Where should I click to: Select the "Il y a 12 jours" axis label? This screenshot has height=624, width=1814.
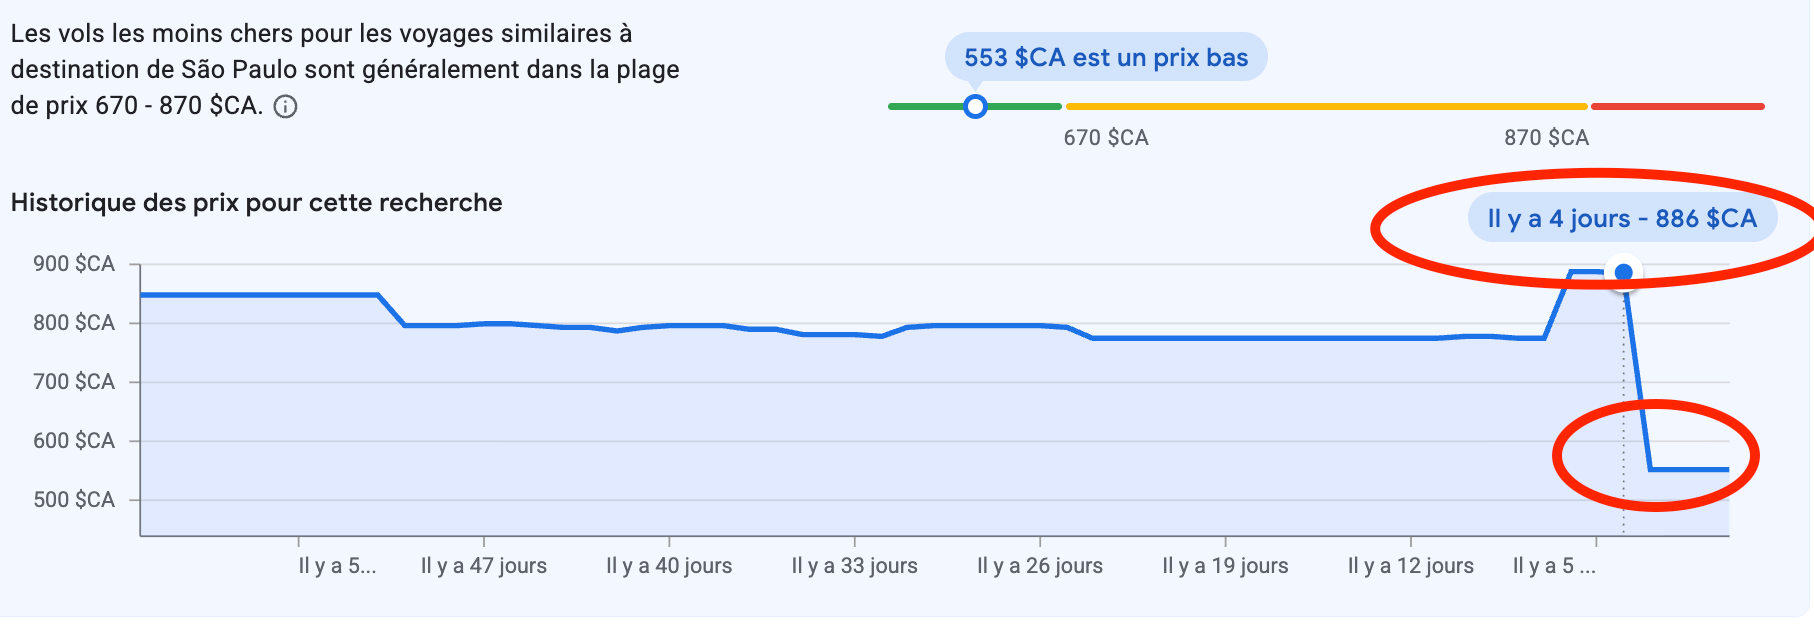click(1410, 566)
